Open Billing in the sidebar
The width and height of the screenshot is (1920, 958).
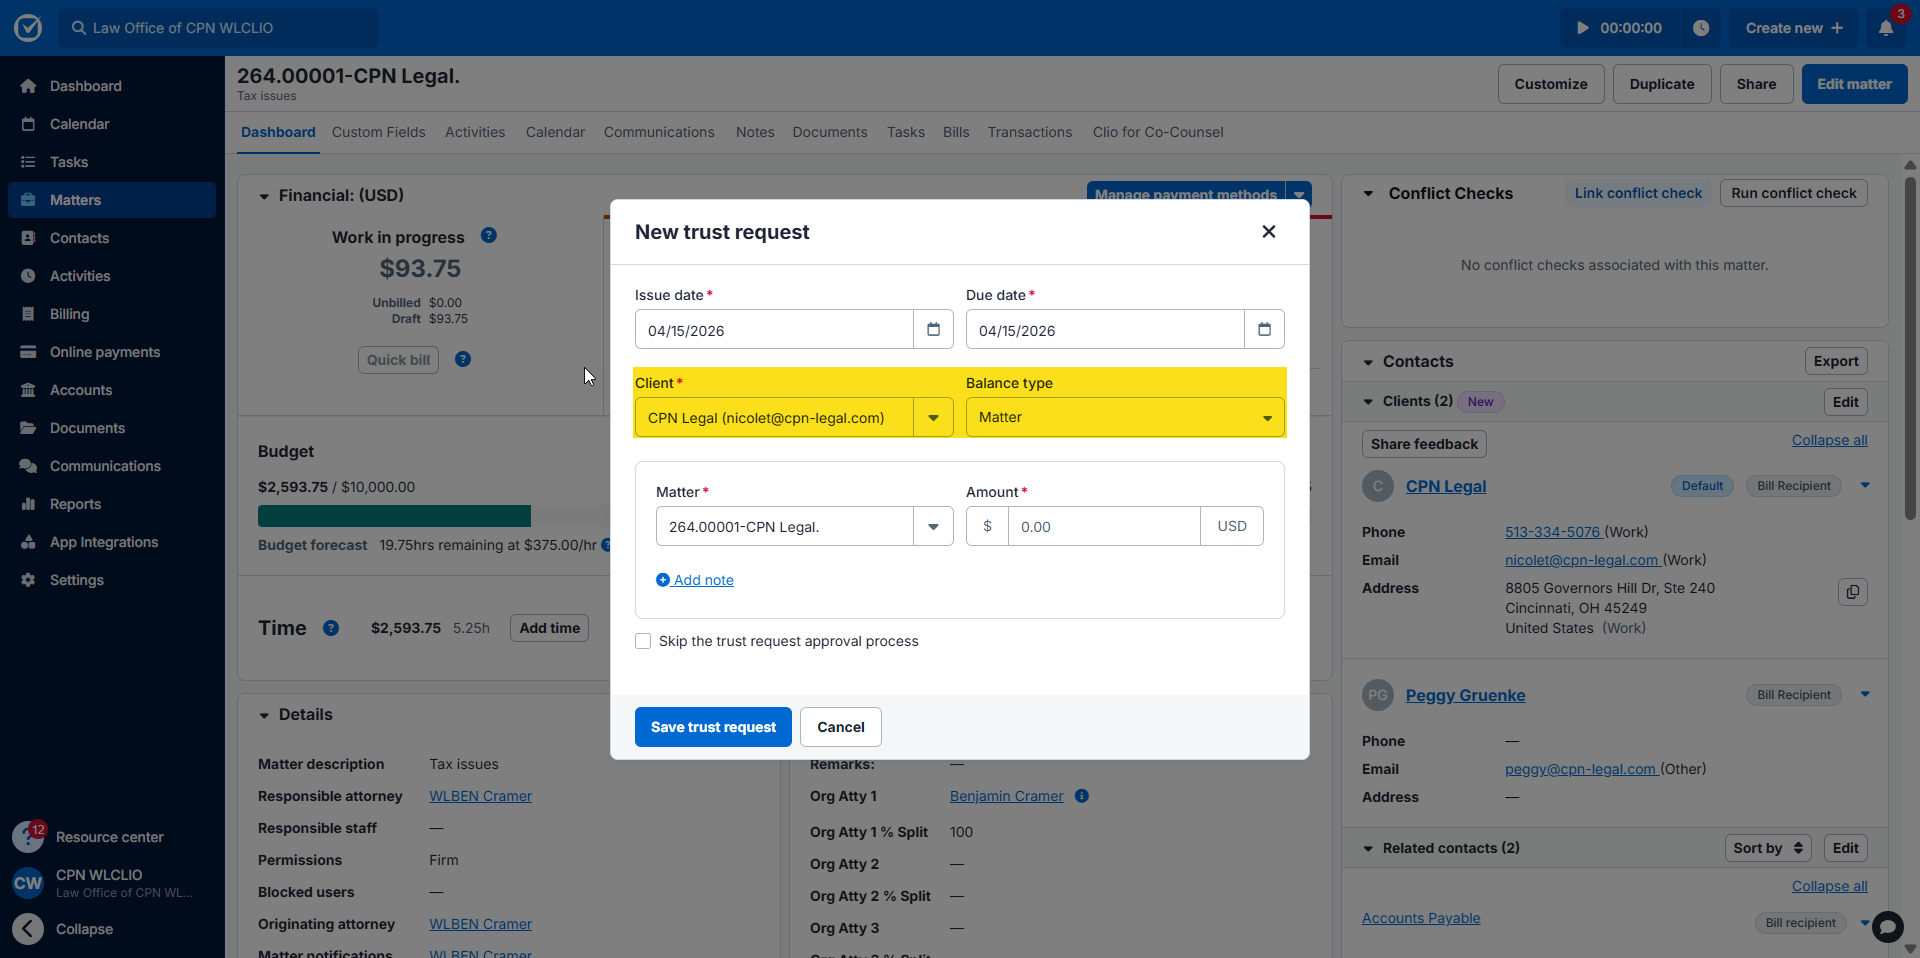[69, 314]
